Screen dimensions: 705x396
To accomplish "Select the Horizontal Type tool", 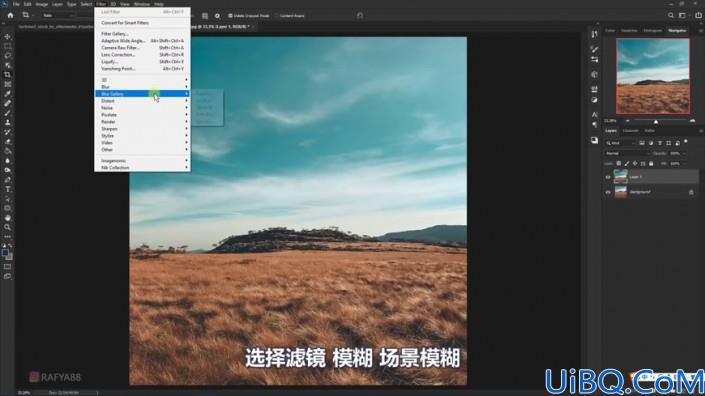I will [x=7, y=189].
